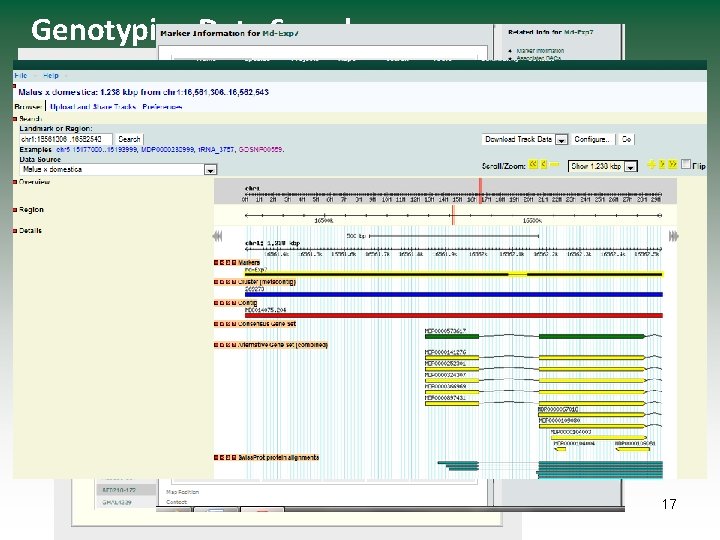Pan details panel left with gray arrows
This screenshot has width=720, height=540.
(x=217, y=236)
